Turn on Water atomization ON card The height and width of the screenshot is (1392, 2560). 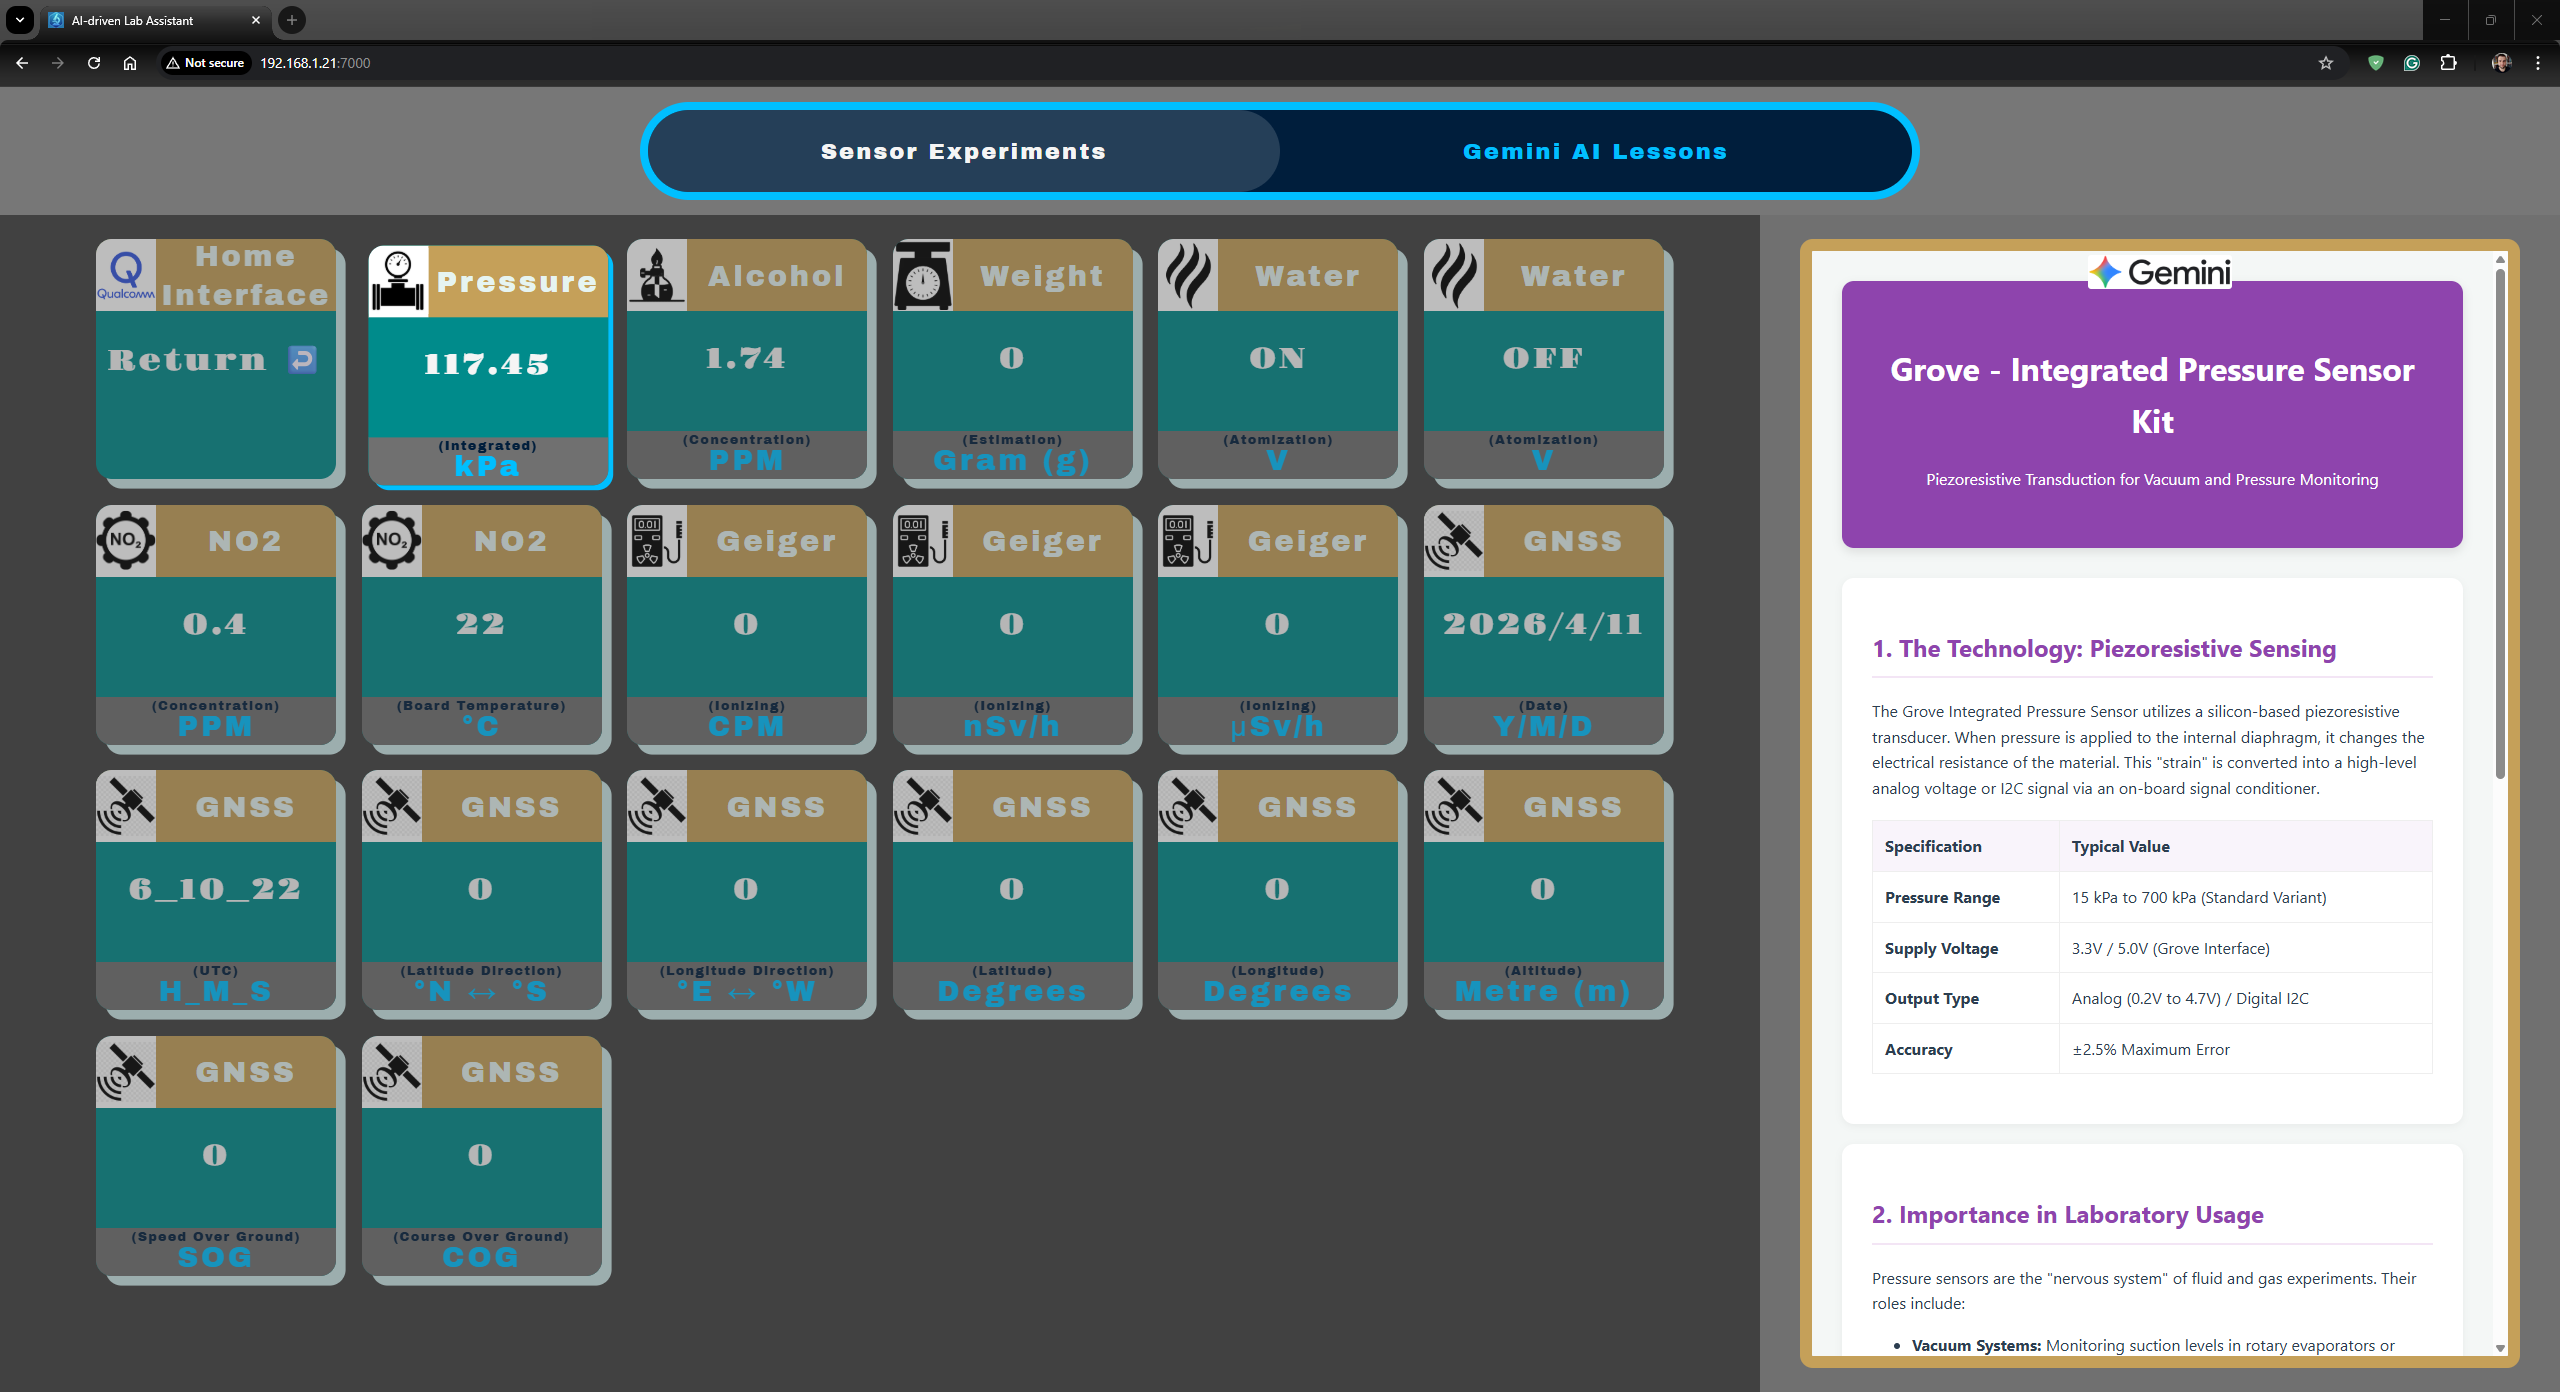1278,359
